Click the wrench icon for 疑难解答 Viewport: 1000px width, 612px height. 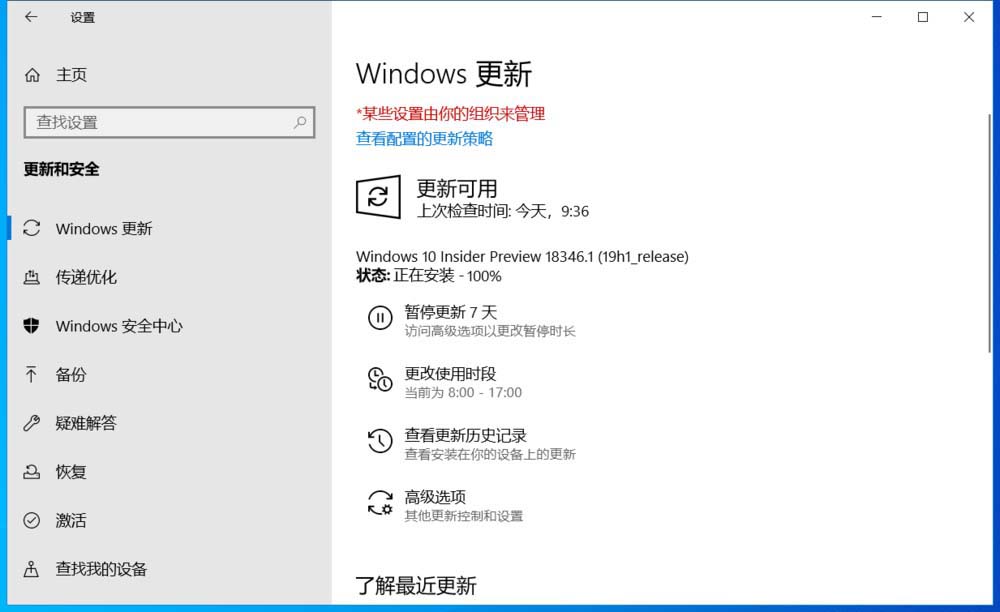31,423
